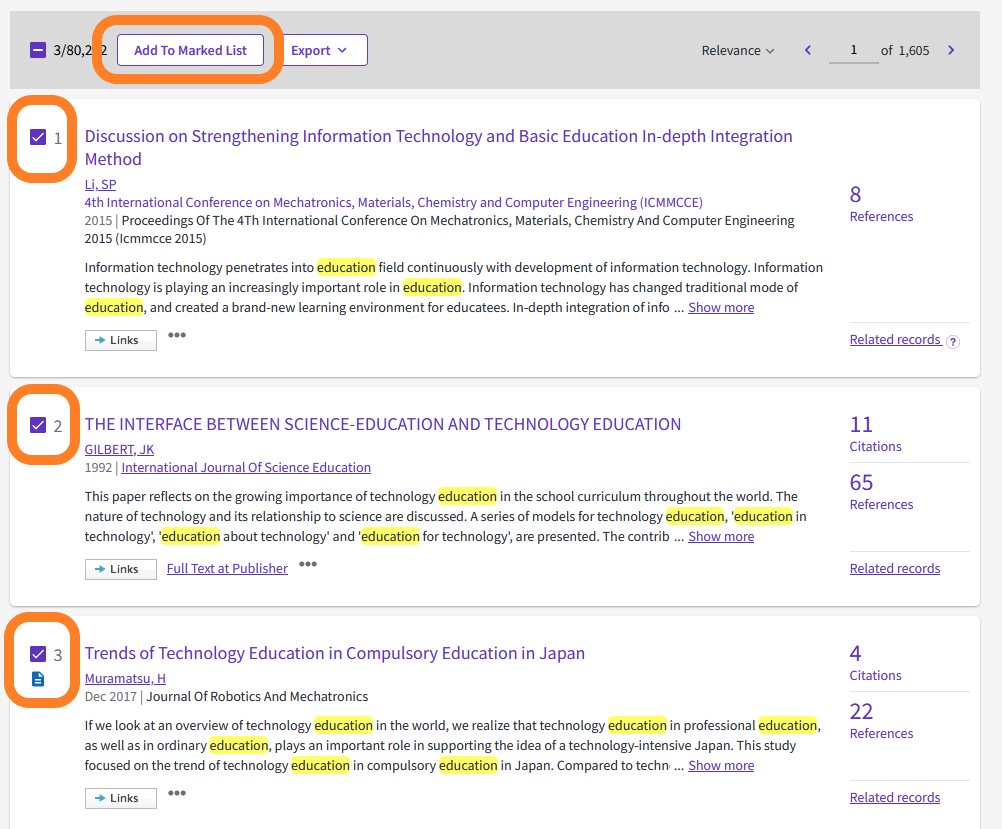
Task: Open author link Muramatsu, H
Action: 125,679
